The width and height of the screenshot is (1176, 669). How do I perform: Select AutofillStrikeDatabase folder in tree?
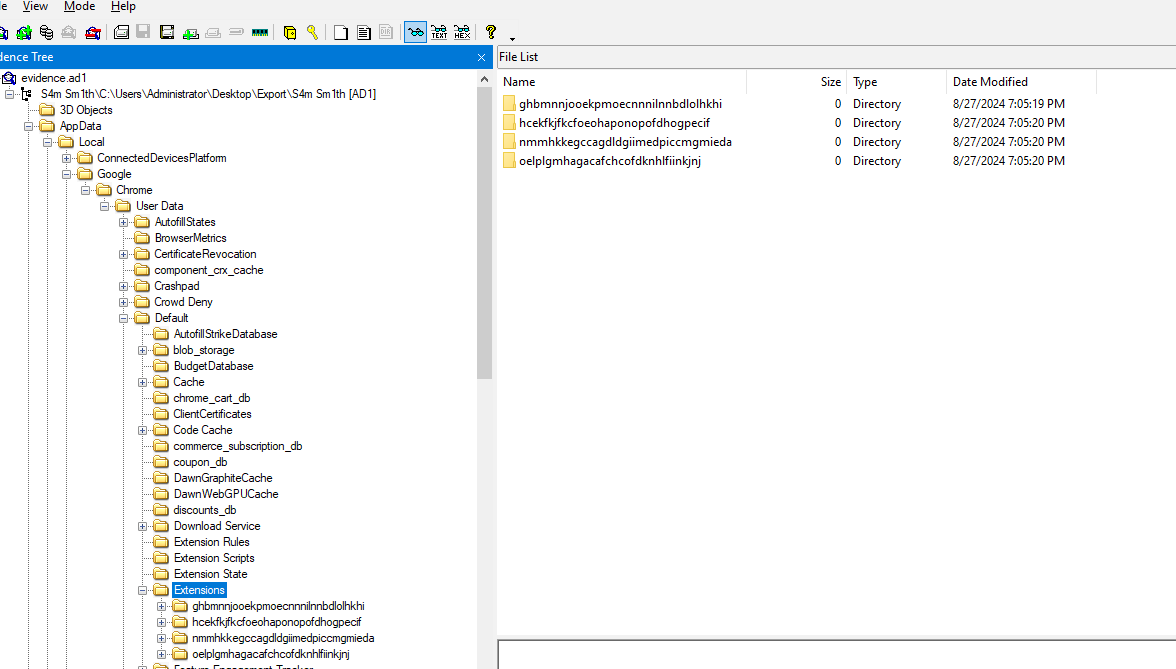[225, 334]
